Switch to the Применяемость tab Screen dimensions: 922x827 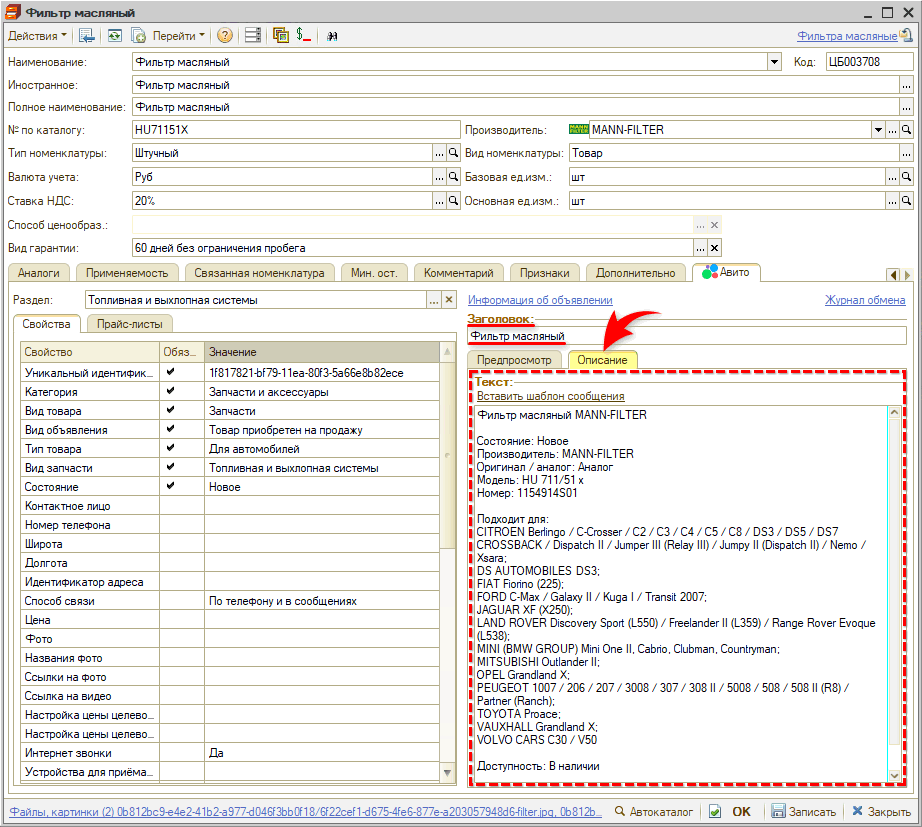(126, 272)
